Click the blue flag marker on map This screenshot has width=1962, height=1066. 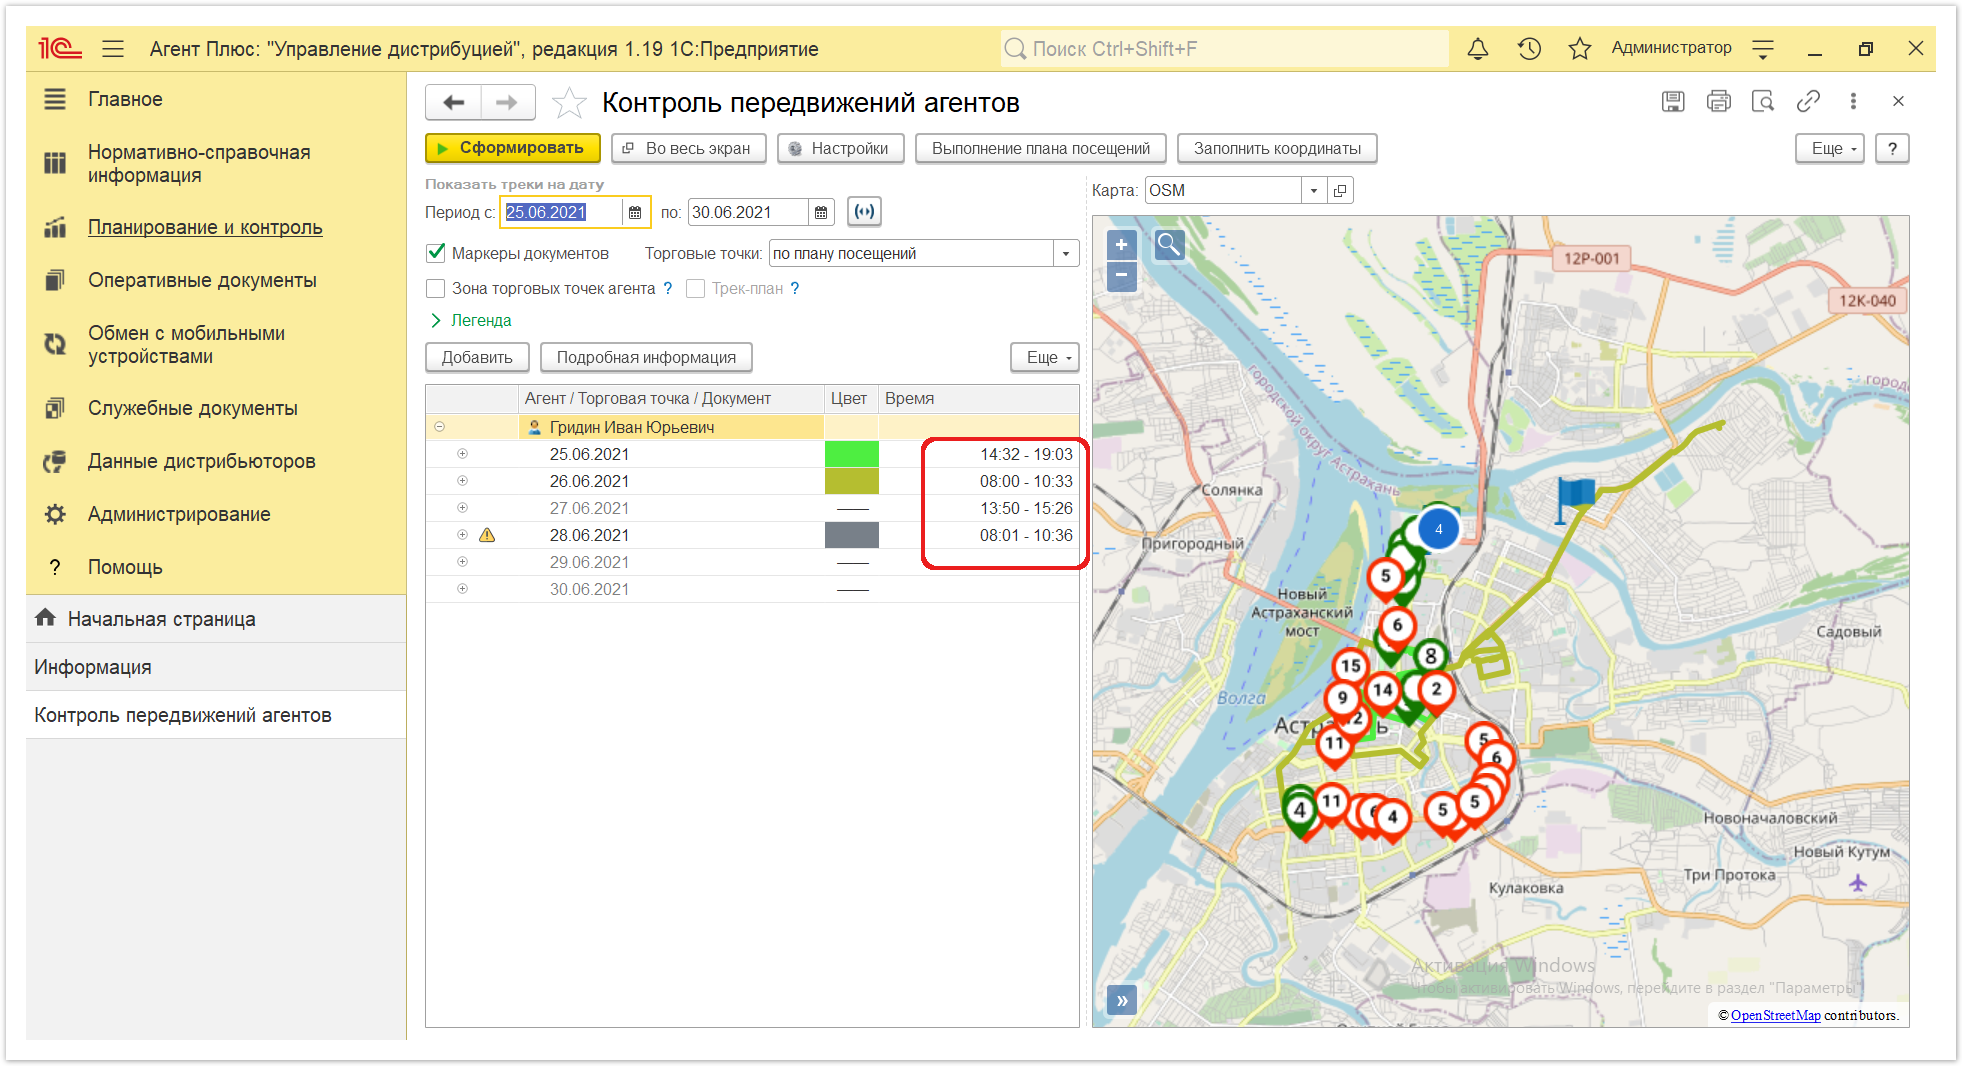[x=1575, y=498]
